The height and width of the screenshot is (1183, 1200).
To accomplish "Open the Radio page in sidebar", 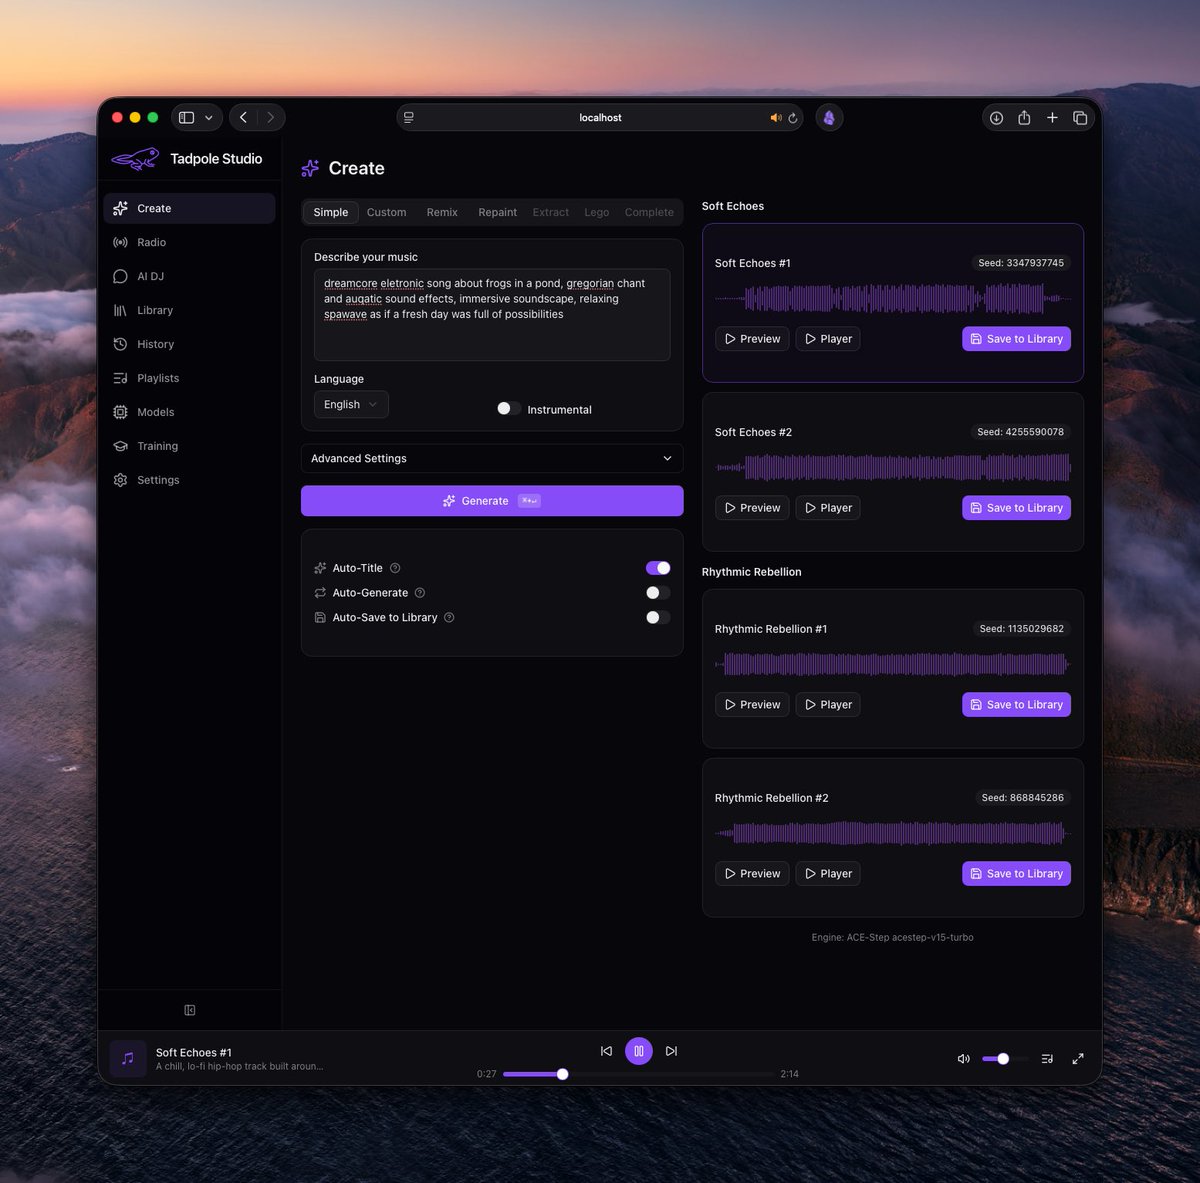I will coord(189,242).
